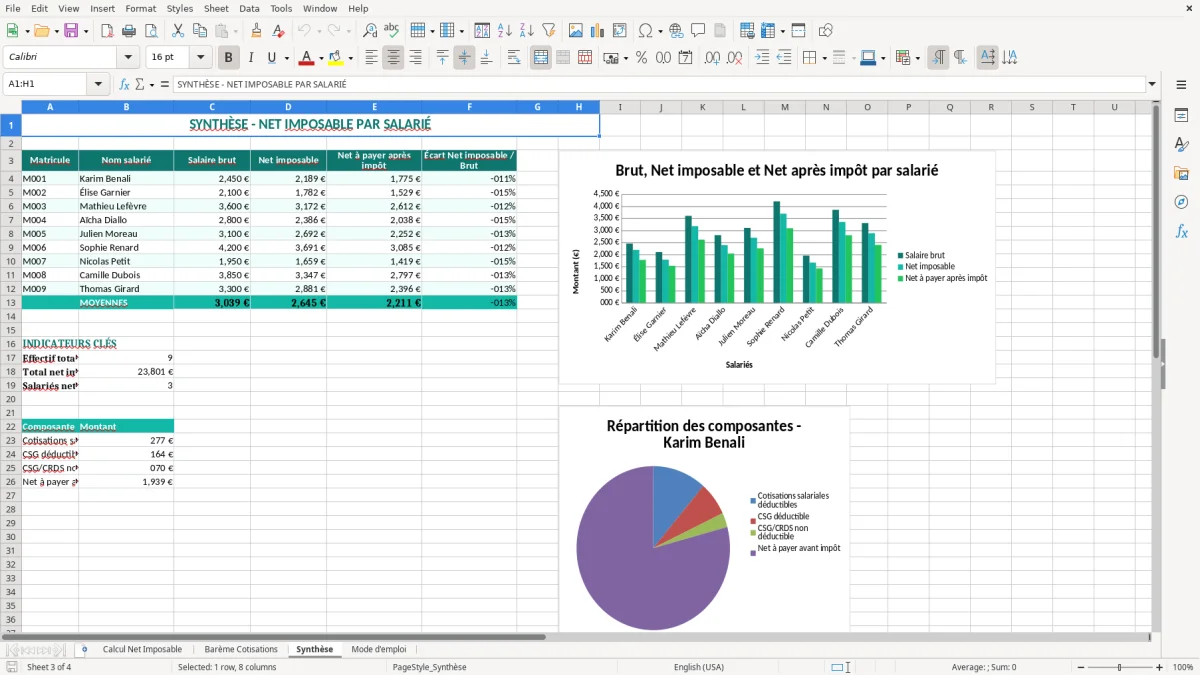Click the Sort Ascending icon
Image resolution: width=1200 pixels, height=675 pixels.
(x=505, y=31)
